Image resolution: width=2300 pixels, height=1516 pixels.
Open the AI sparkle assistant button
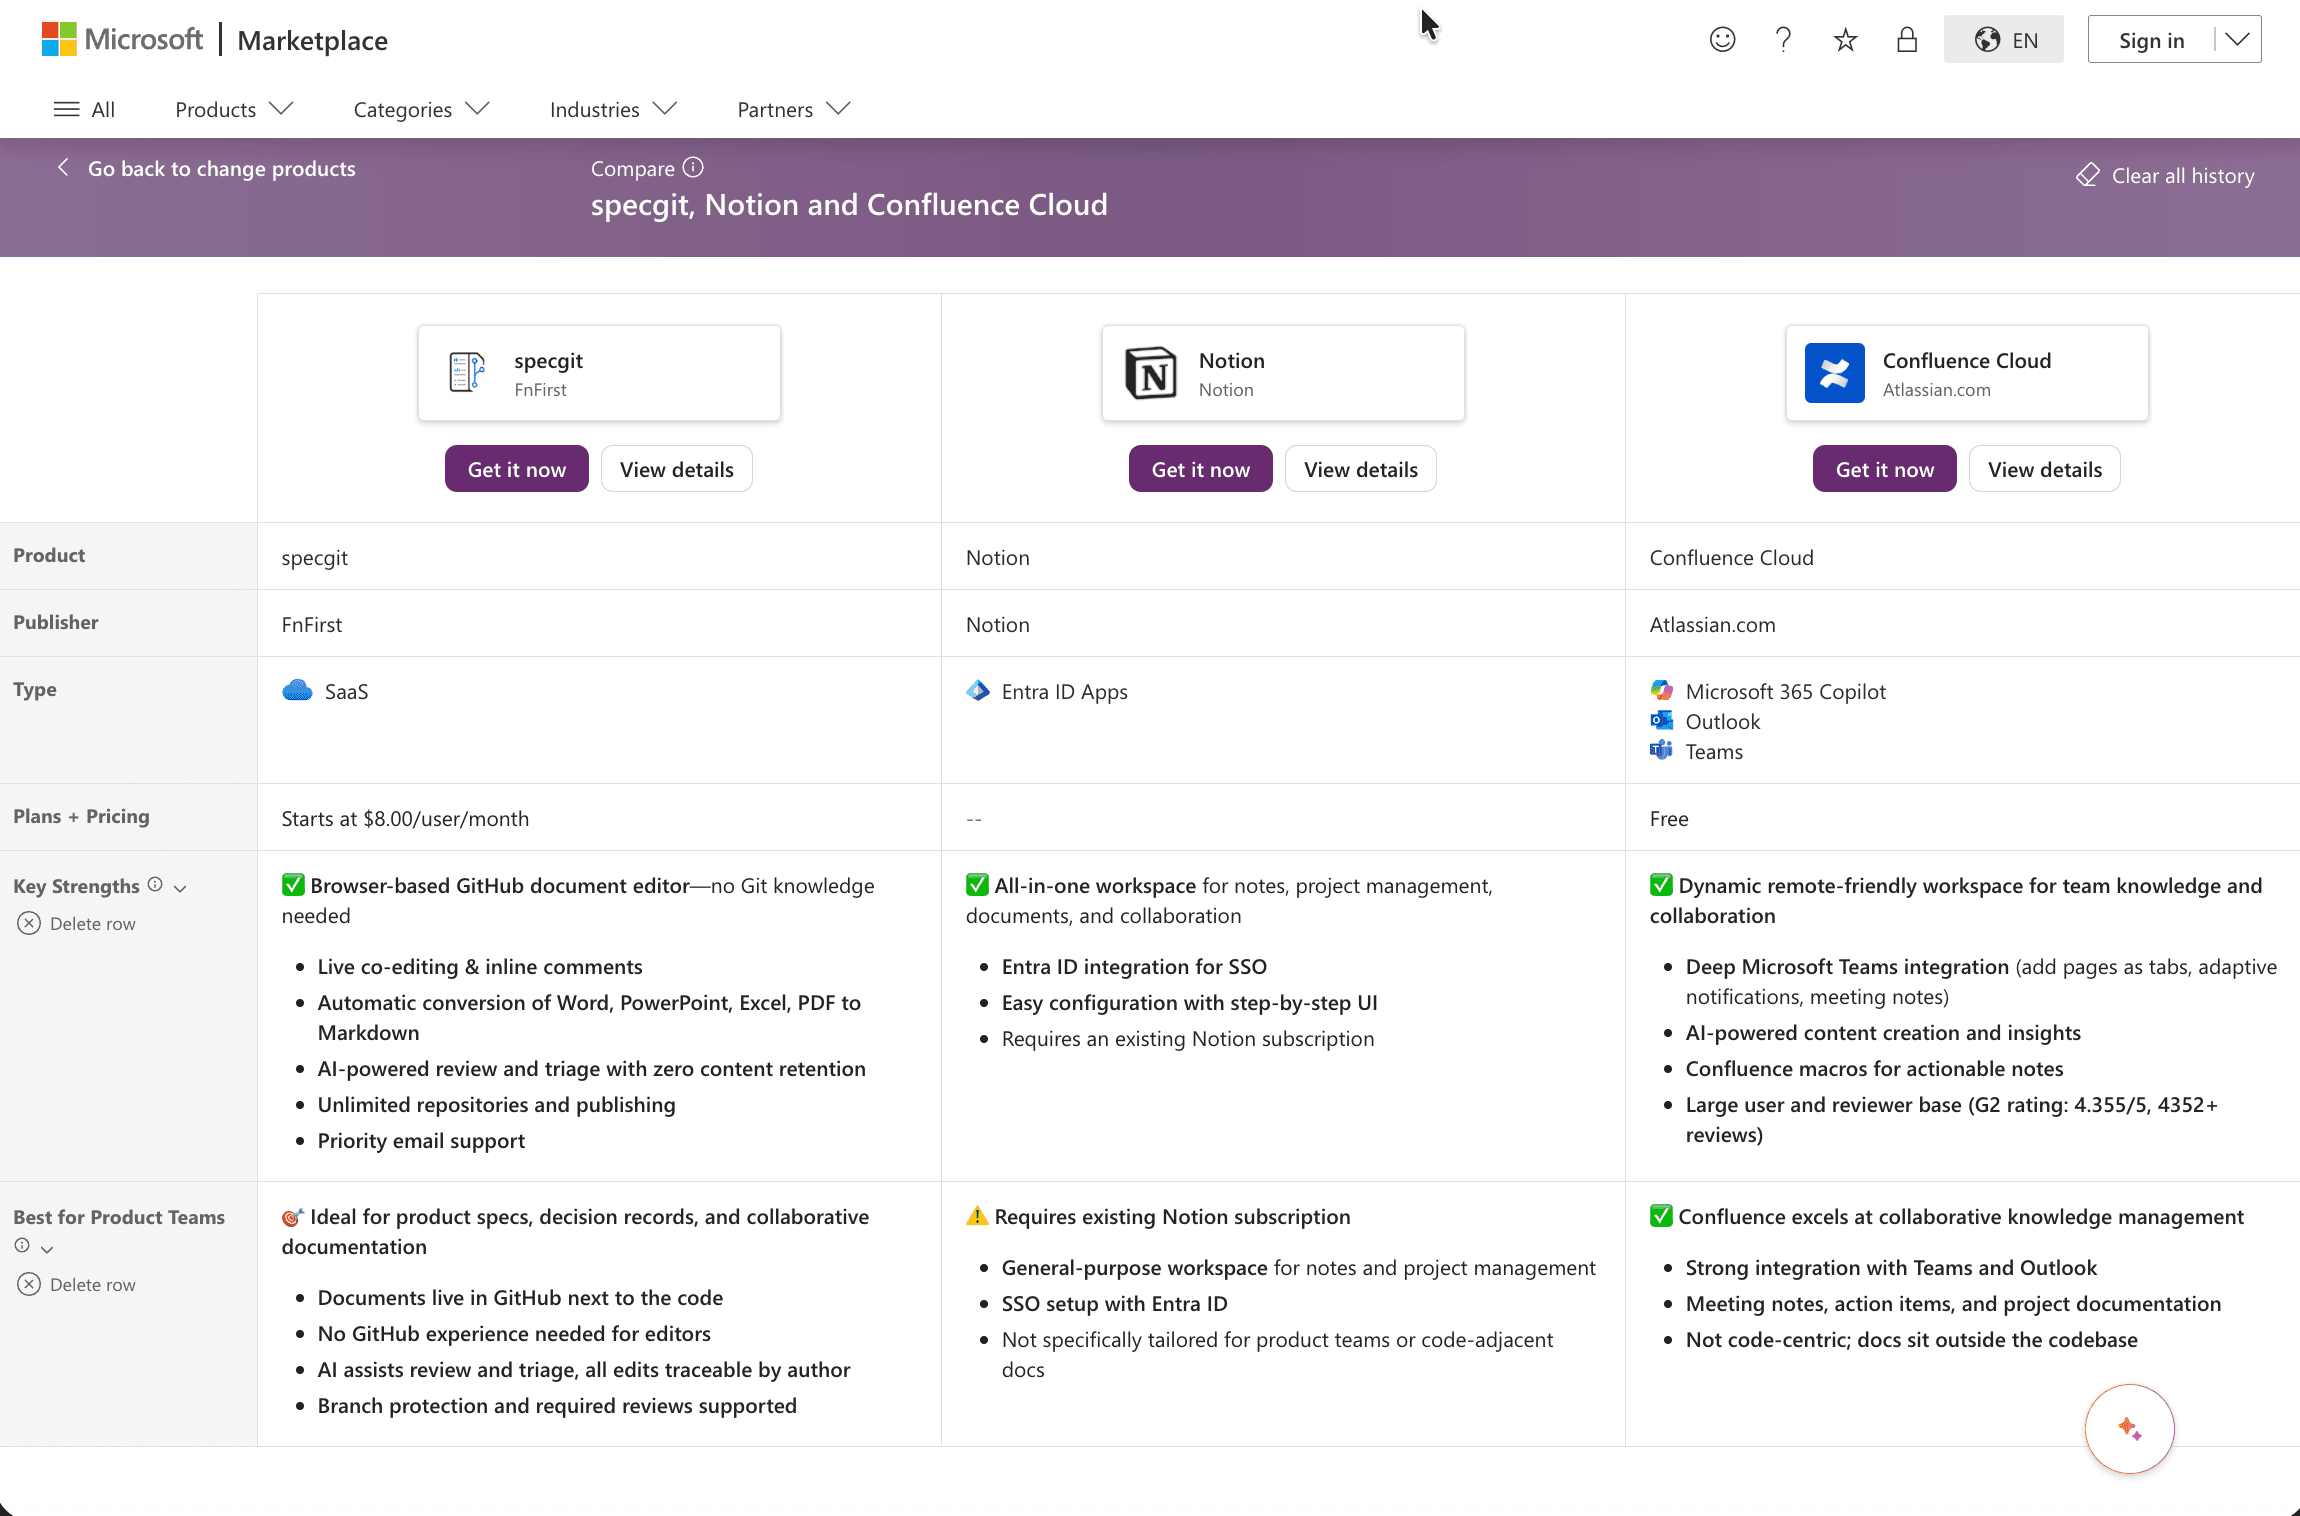[x=2129, y=1428]
